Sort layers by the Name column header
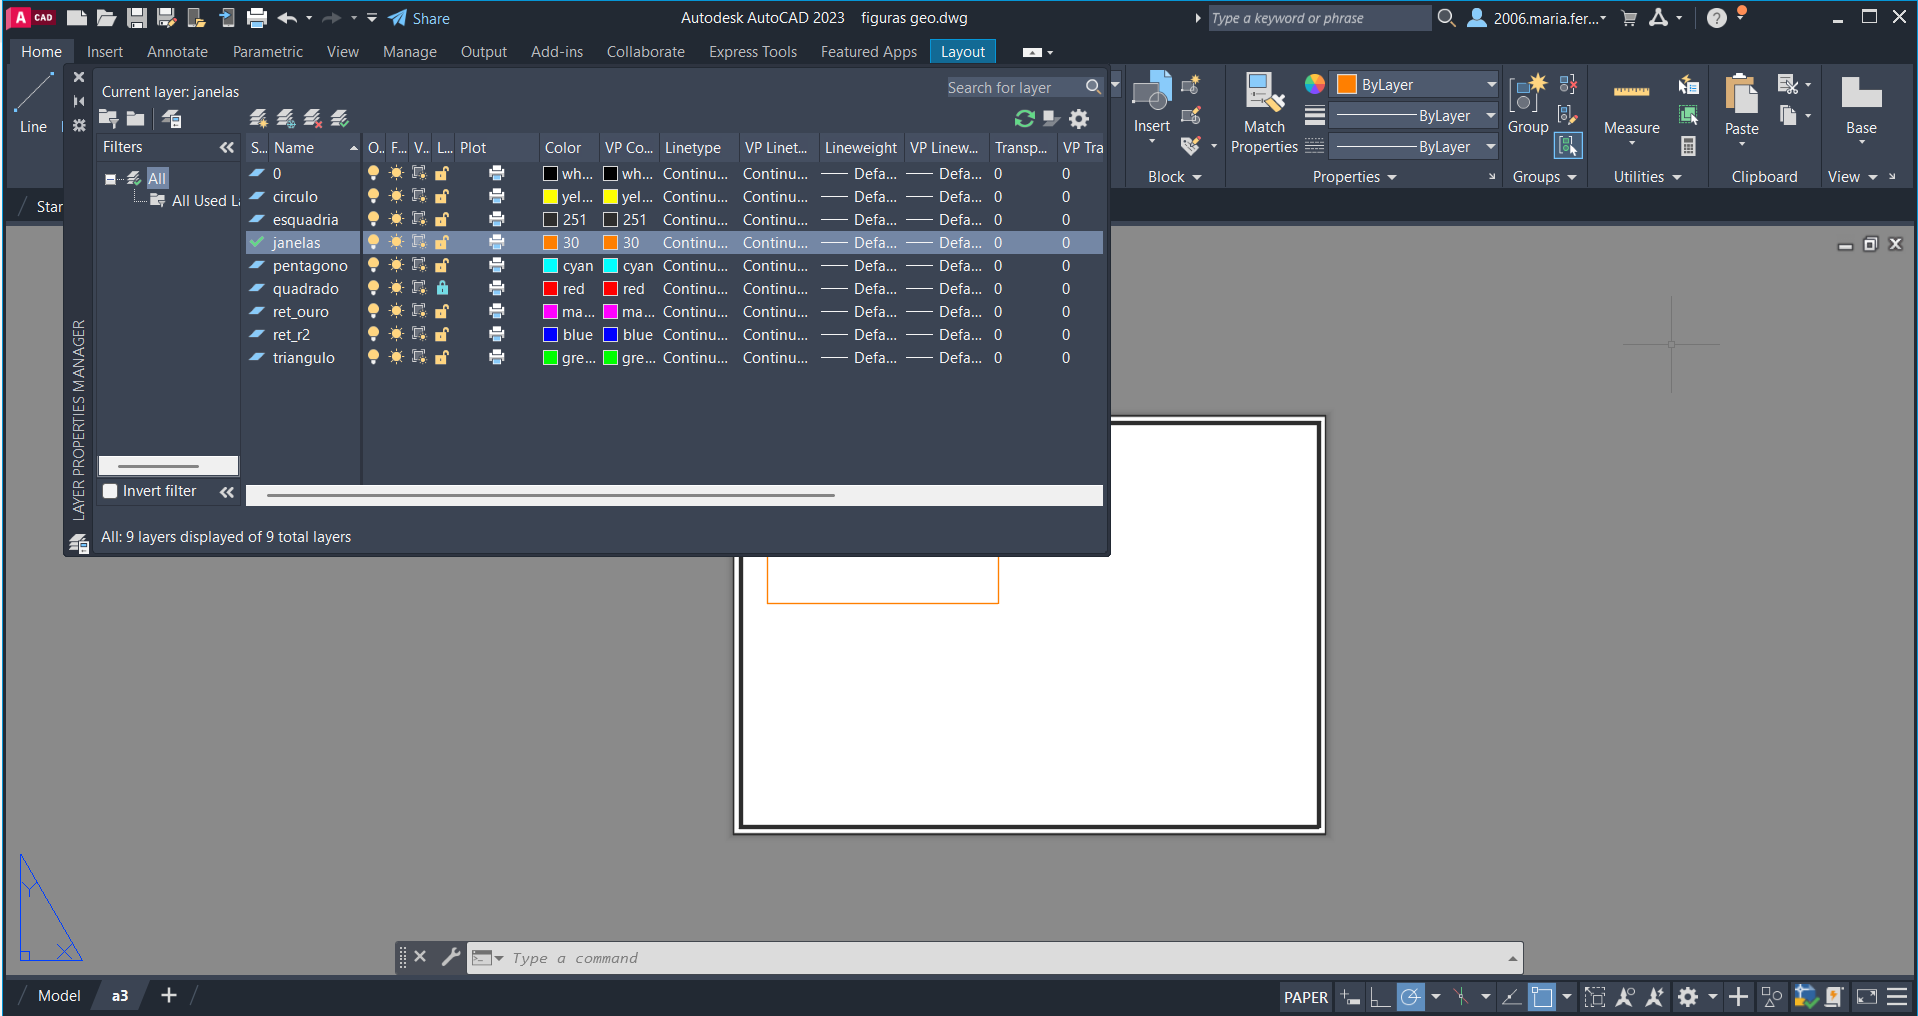The width and height of the screenshot is (1918, 1016). coord(314,148)
